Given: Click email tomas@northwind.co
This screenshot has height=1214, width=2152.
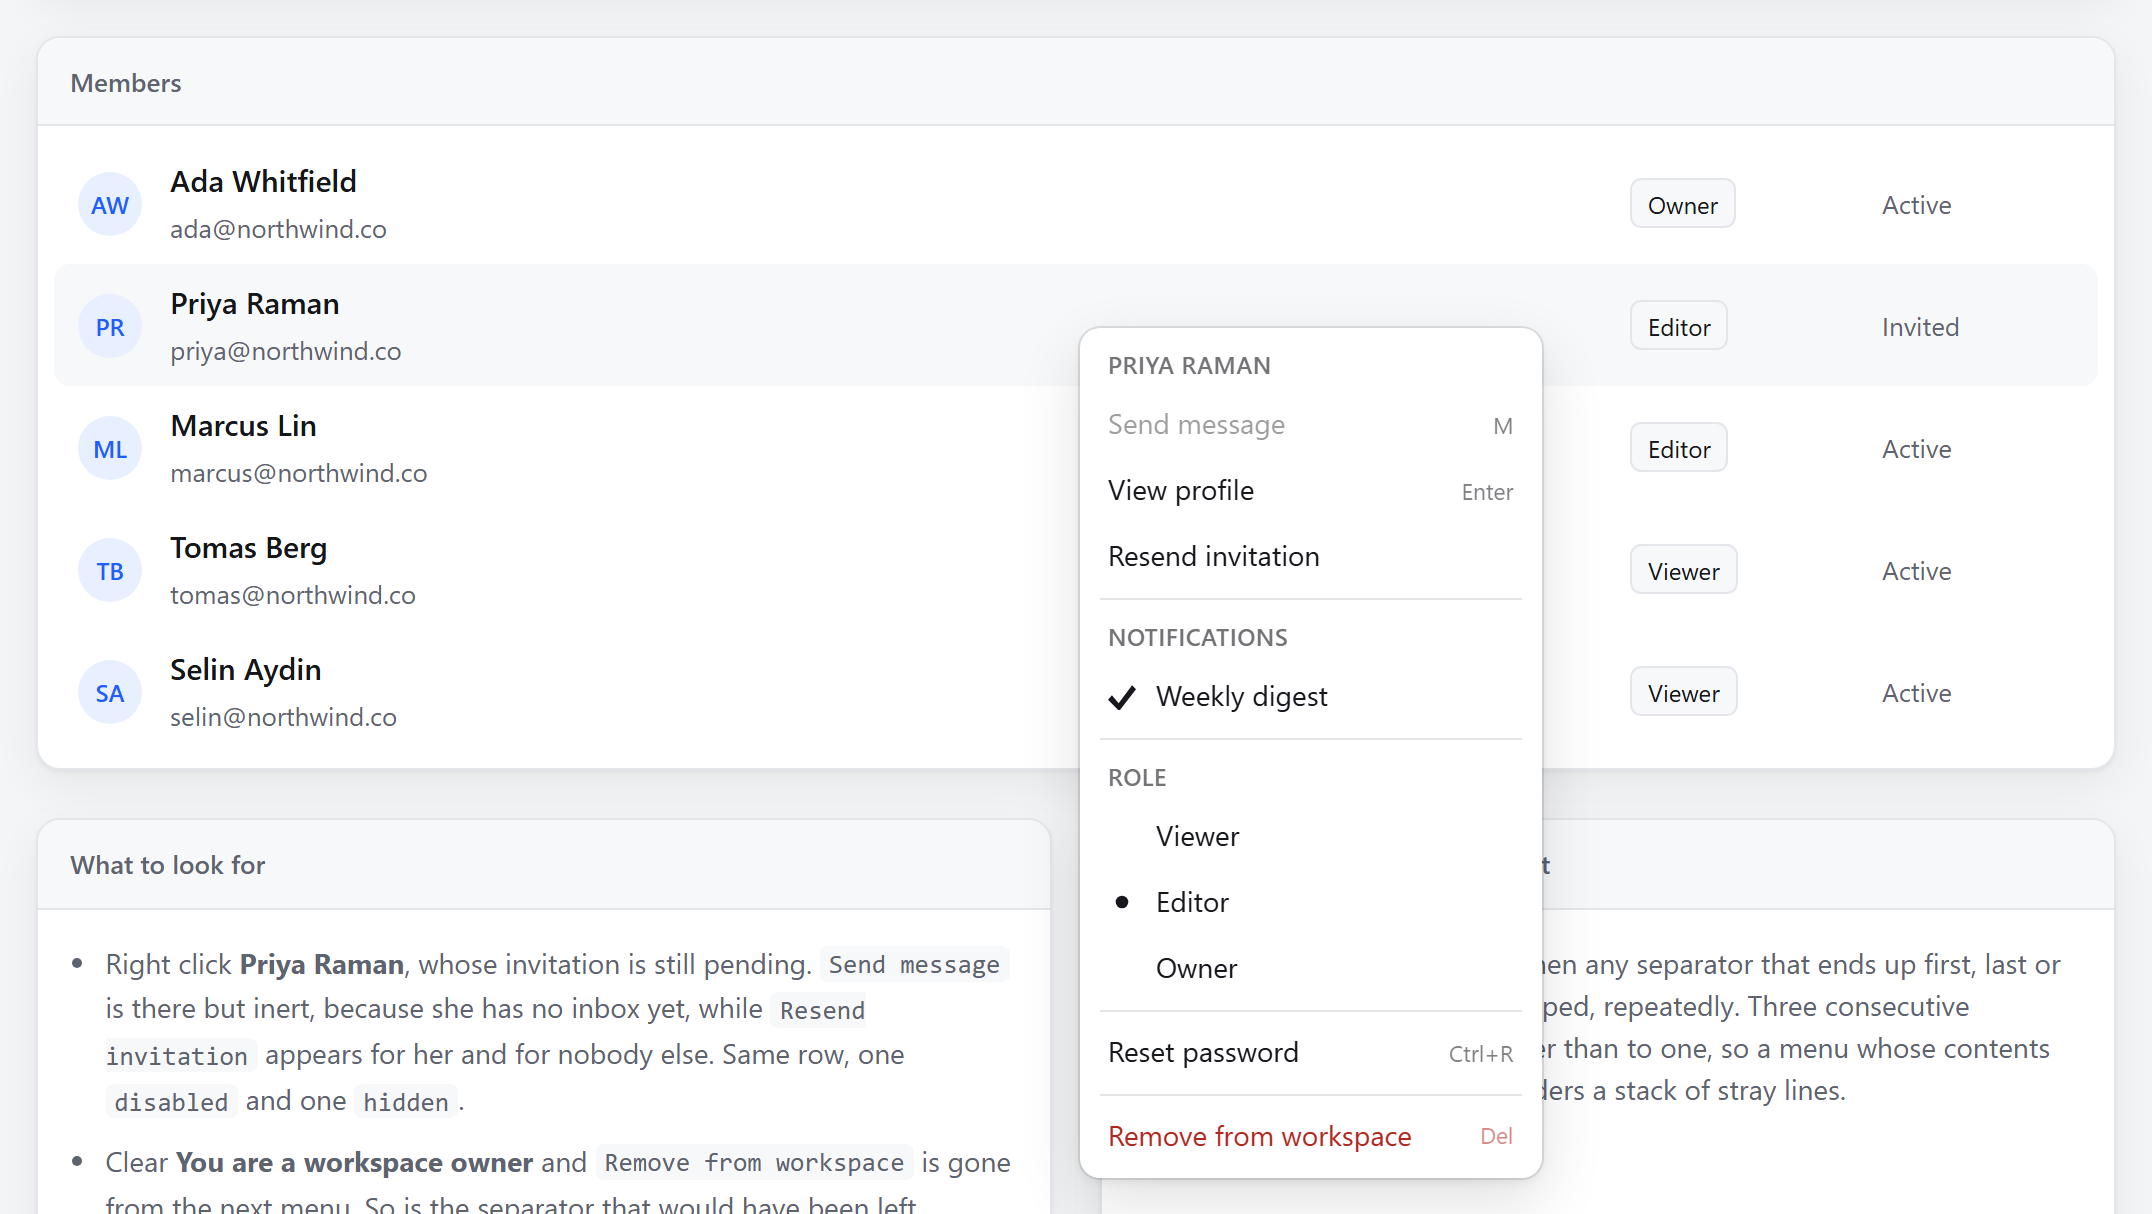Looking at the screenshot, I should 292,595.
